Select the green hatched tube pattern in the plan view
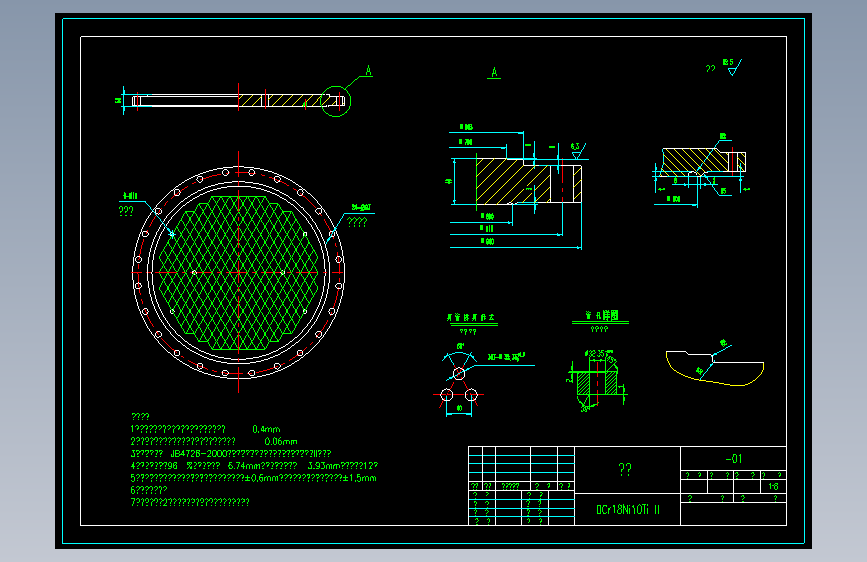This screenshot has width=867, height=562. [238, 273]
